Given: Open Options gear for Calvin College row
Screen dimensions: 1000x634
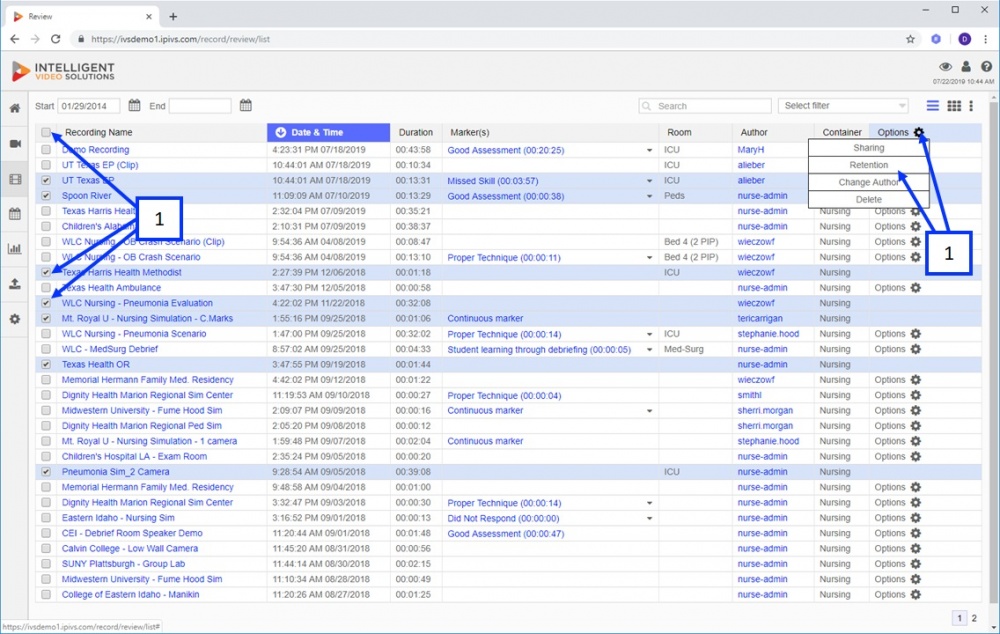Looking at the screenshot, I should point(916,549).
